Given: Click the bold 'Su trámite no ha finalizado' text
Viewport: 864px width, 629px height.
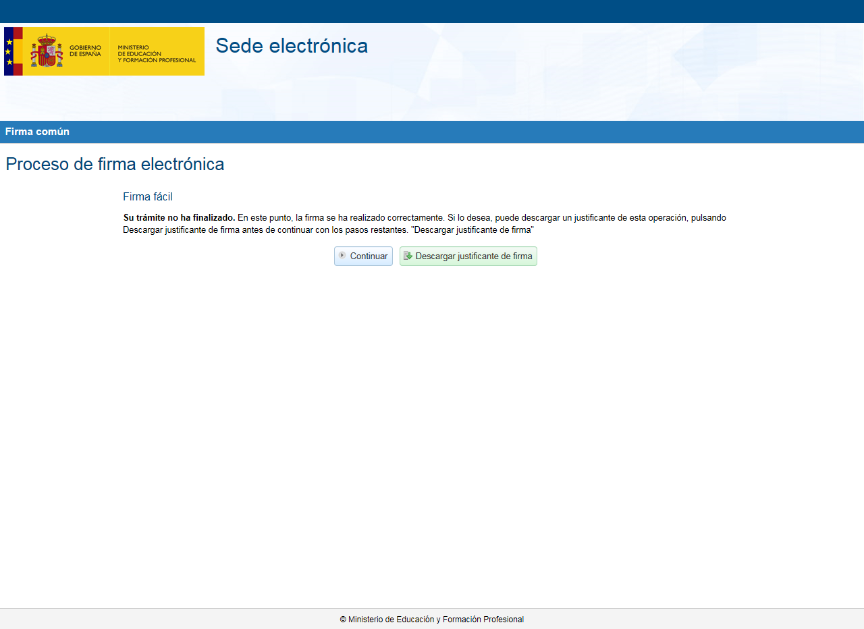Looking at the screenshot, I should point(178,217).
